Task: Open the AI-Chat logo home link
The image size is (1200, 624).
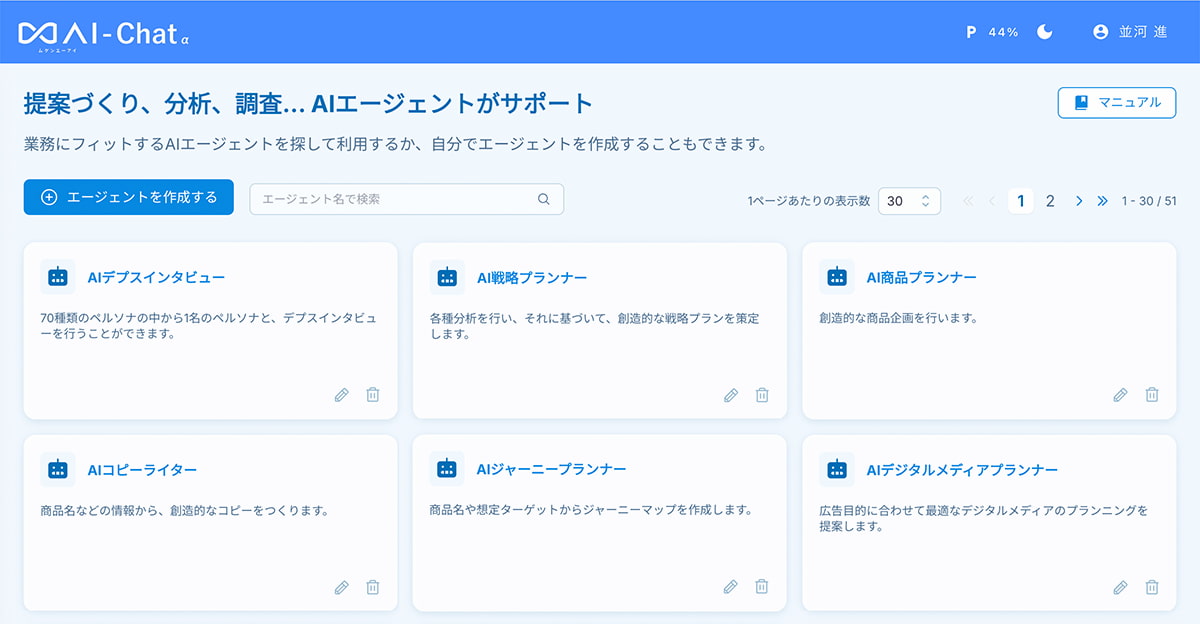Action: tap(104, 33)
